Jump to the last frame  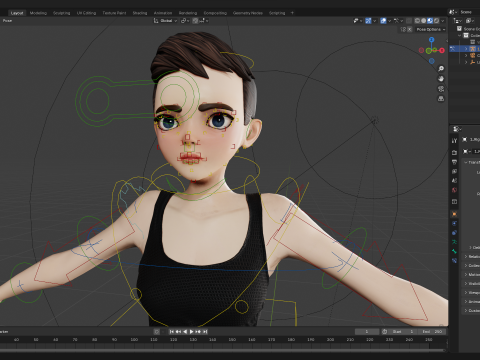[205, 332]
